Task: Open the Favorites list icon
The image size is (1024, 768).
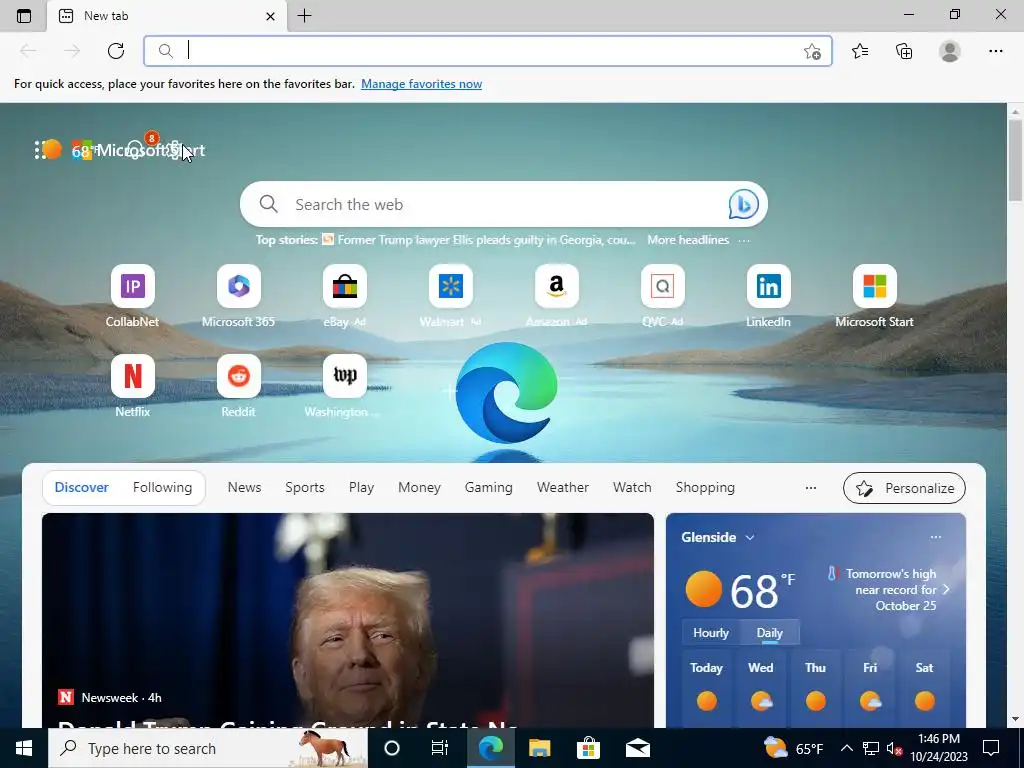Action: (x=860, y=51)
